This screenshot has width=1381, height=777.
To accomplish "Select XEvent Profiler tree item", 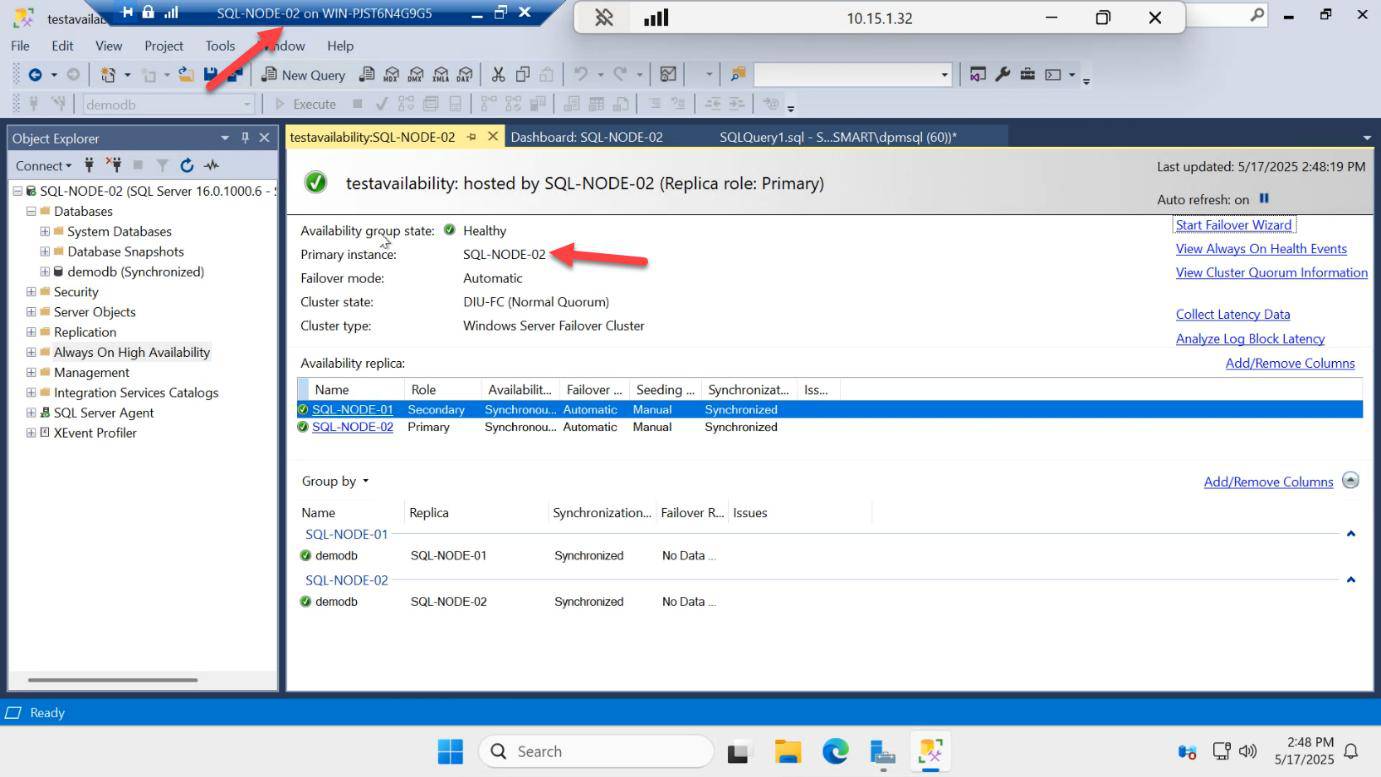I will tap(95, 433).
